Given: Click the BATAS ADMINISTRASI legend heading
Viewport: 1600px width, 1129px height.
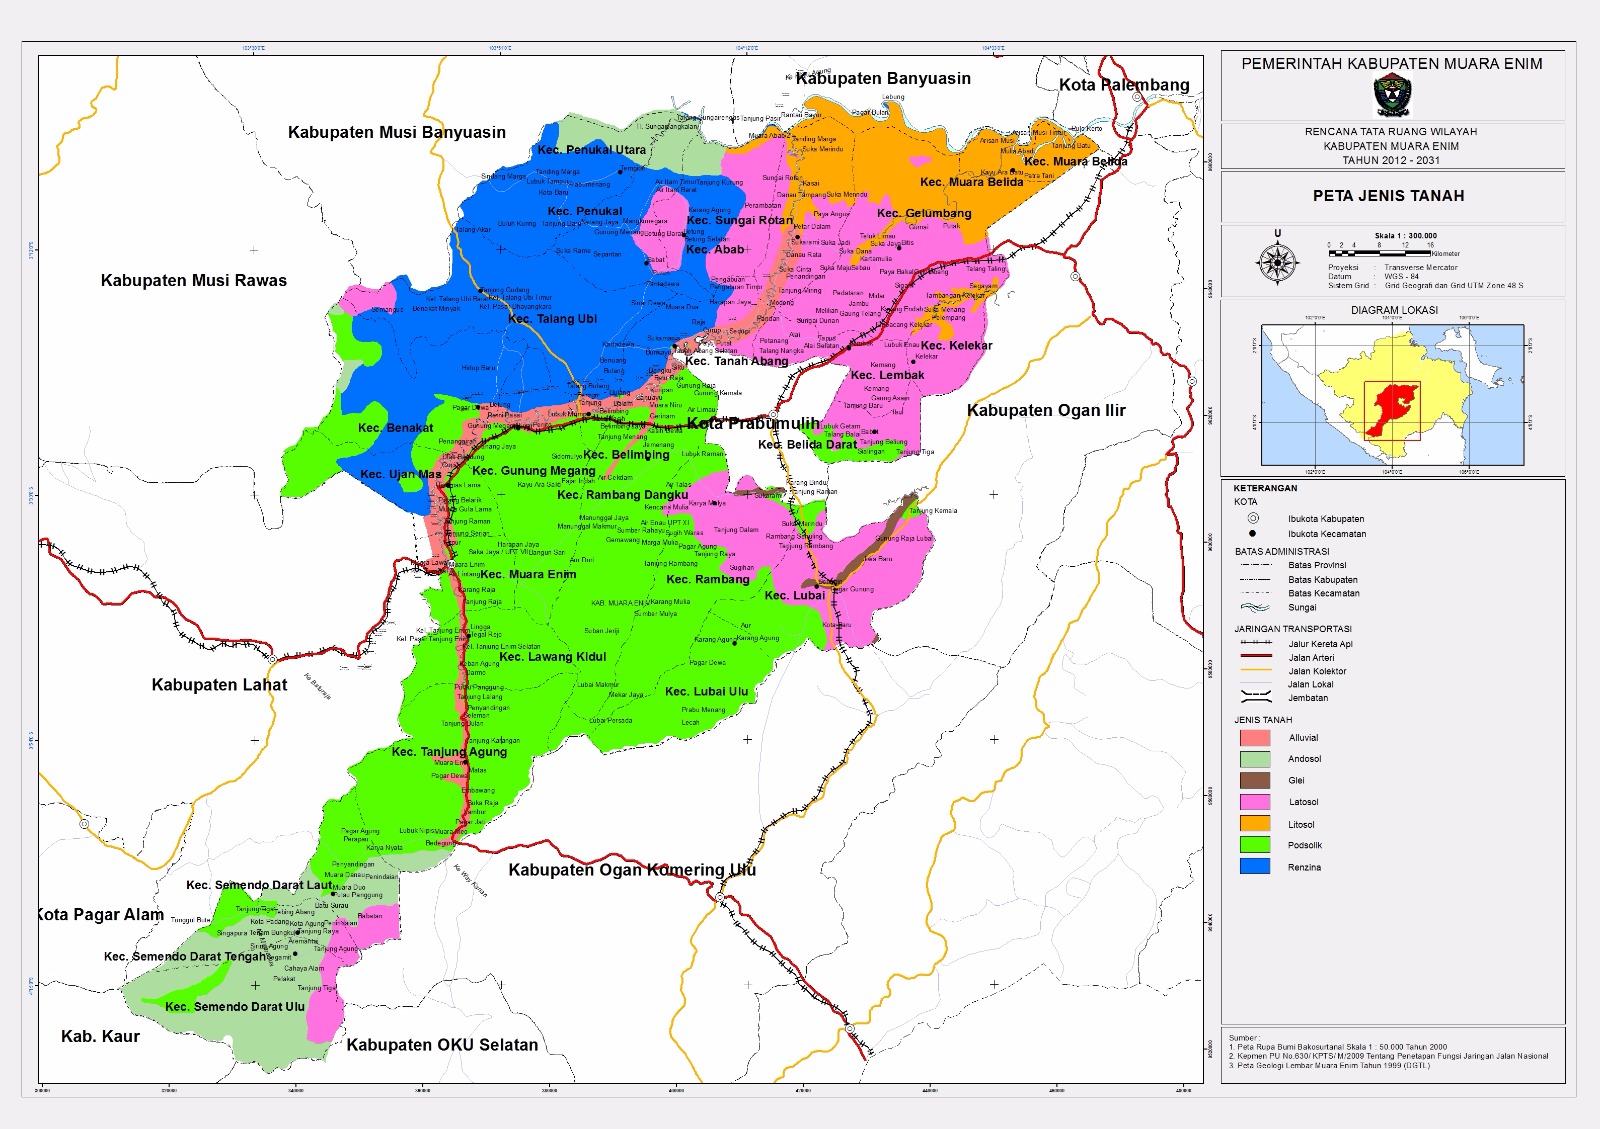Looking at the screenshot, I should pos(1282,551).
